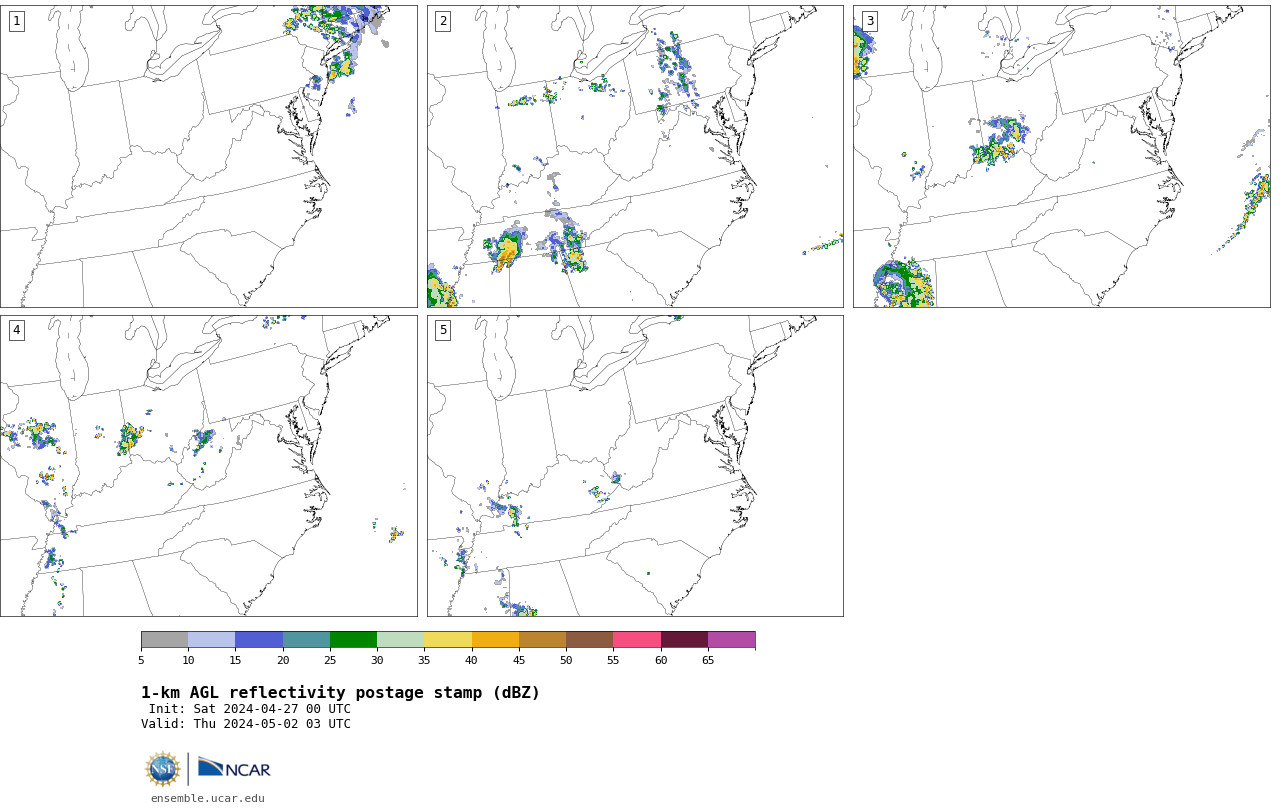Open ensemble member 2 reflectivity map
This screenshot has height=809, width=1280.
[635, 156]
